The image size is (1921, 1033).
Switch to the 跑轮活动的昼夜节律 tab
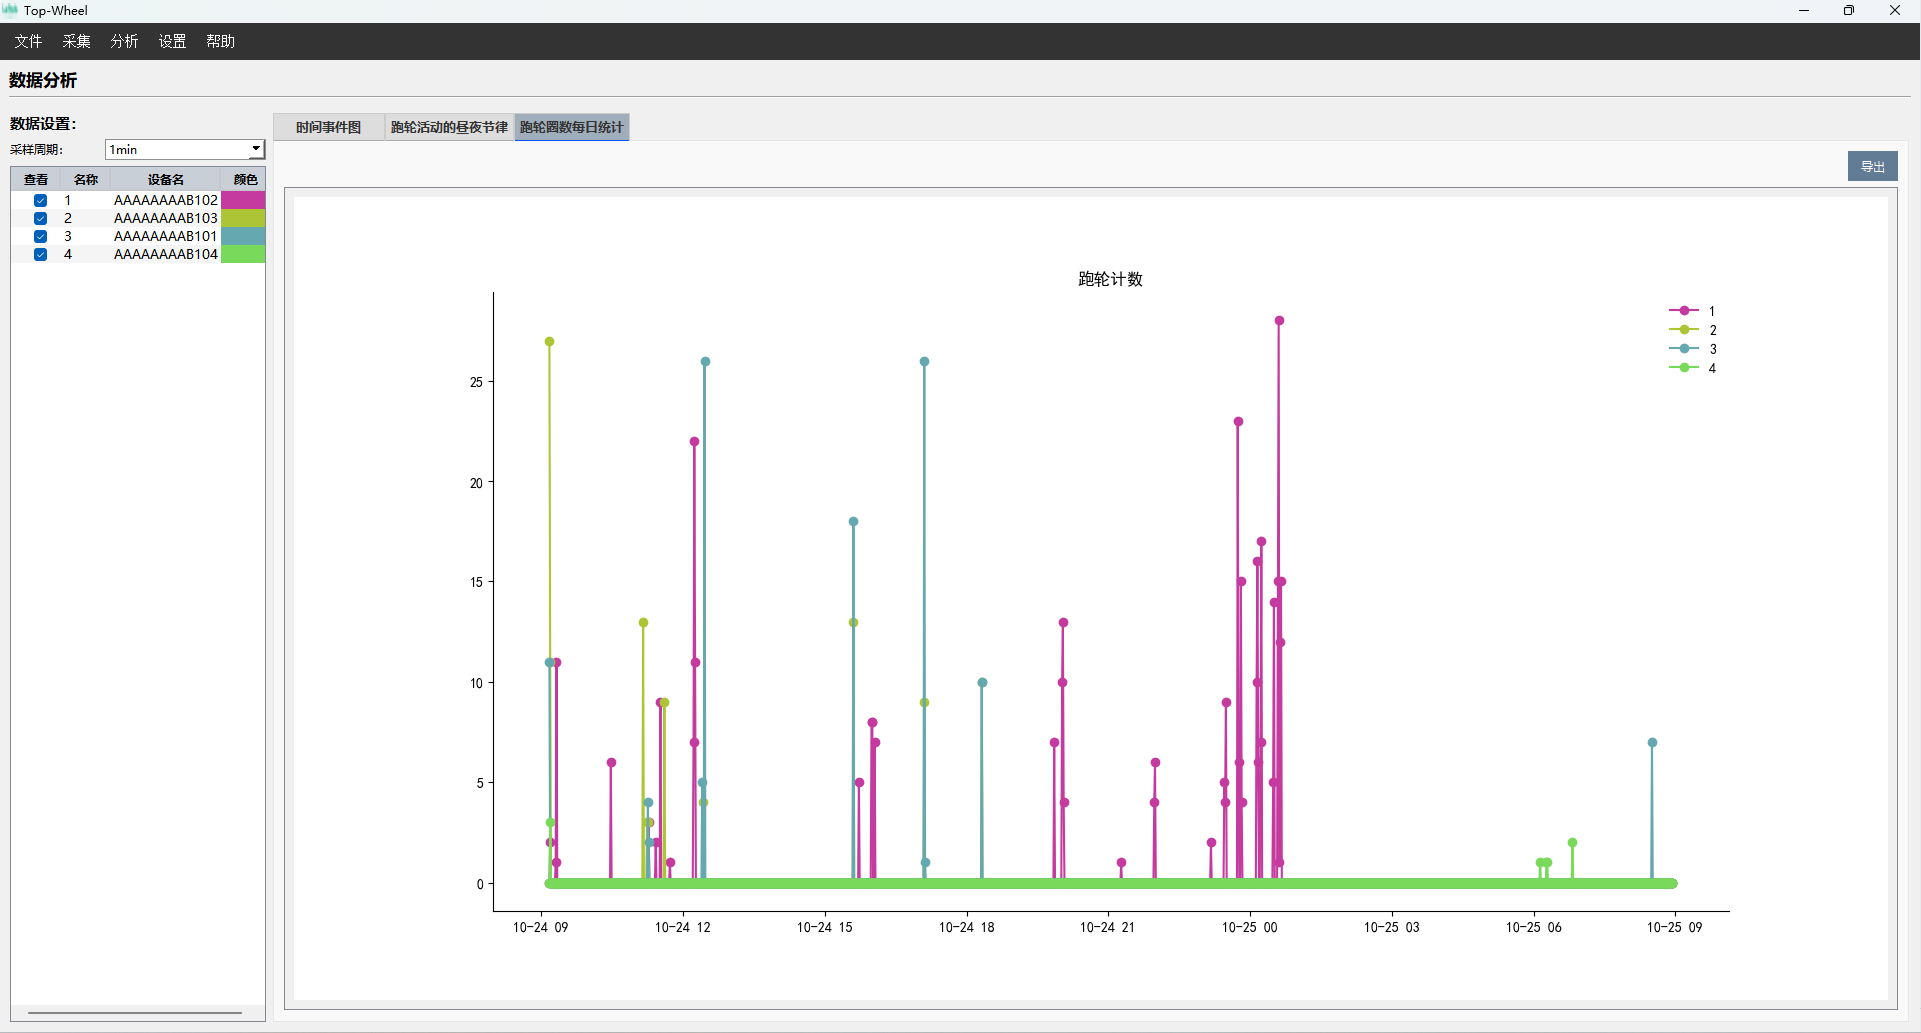point(449,127)
